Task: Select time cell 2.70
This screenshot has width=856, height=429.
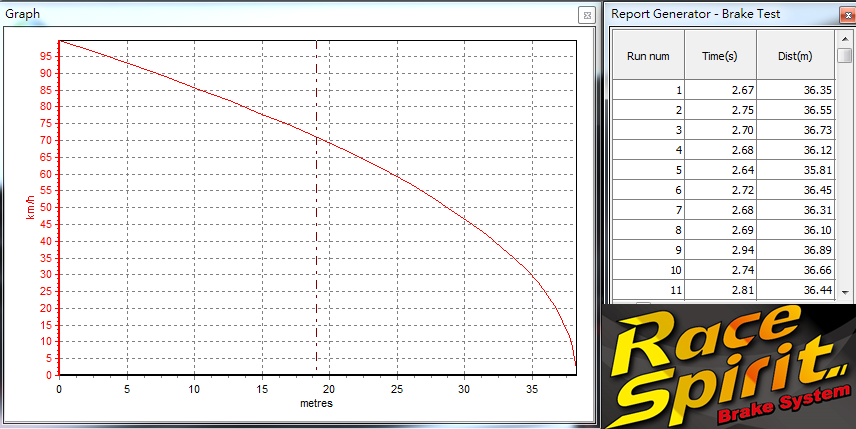Action: point(720,130)
